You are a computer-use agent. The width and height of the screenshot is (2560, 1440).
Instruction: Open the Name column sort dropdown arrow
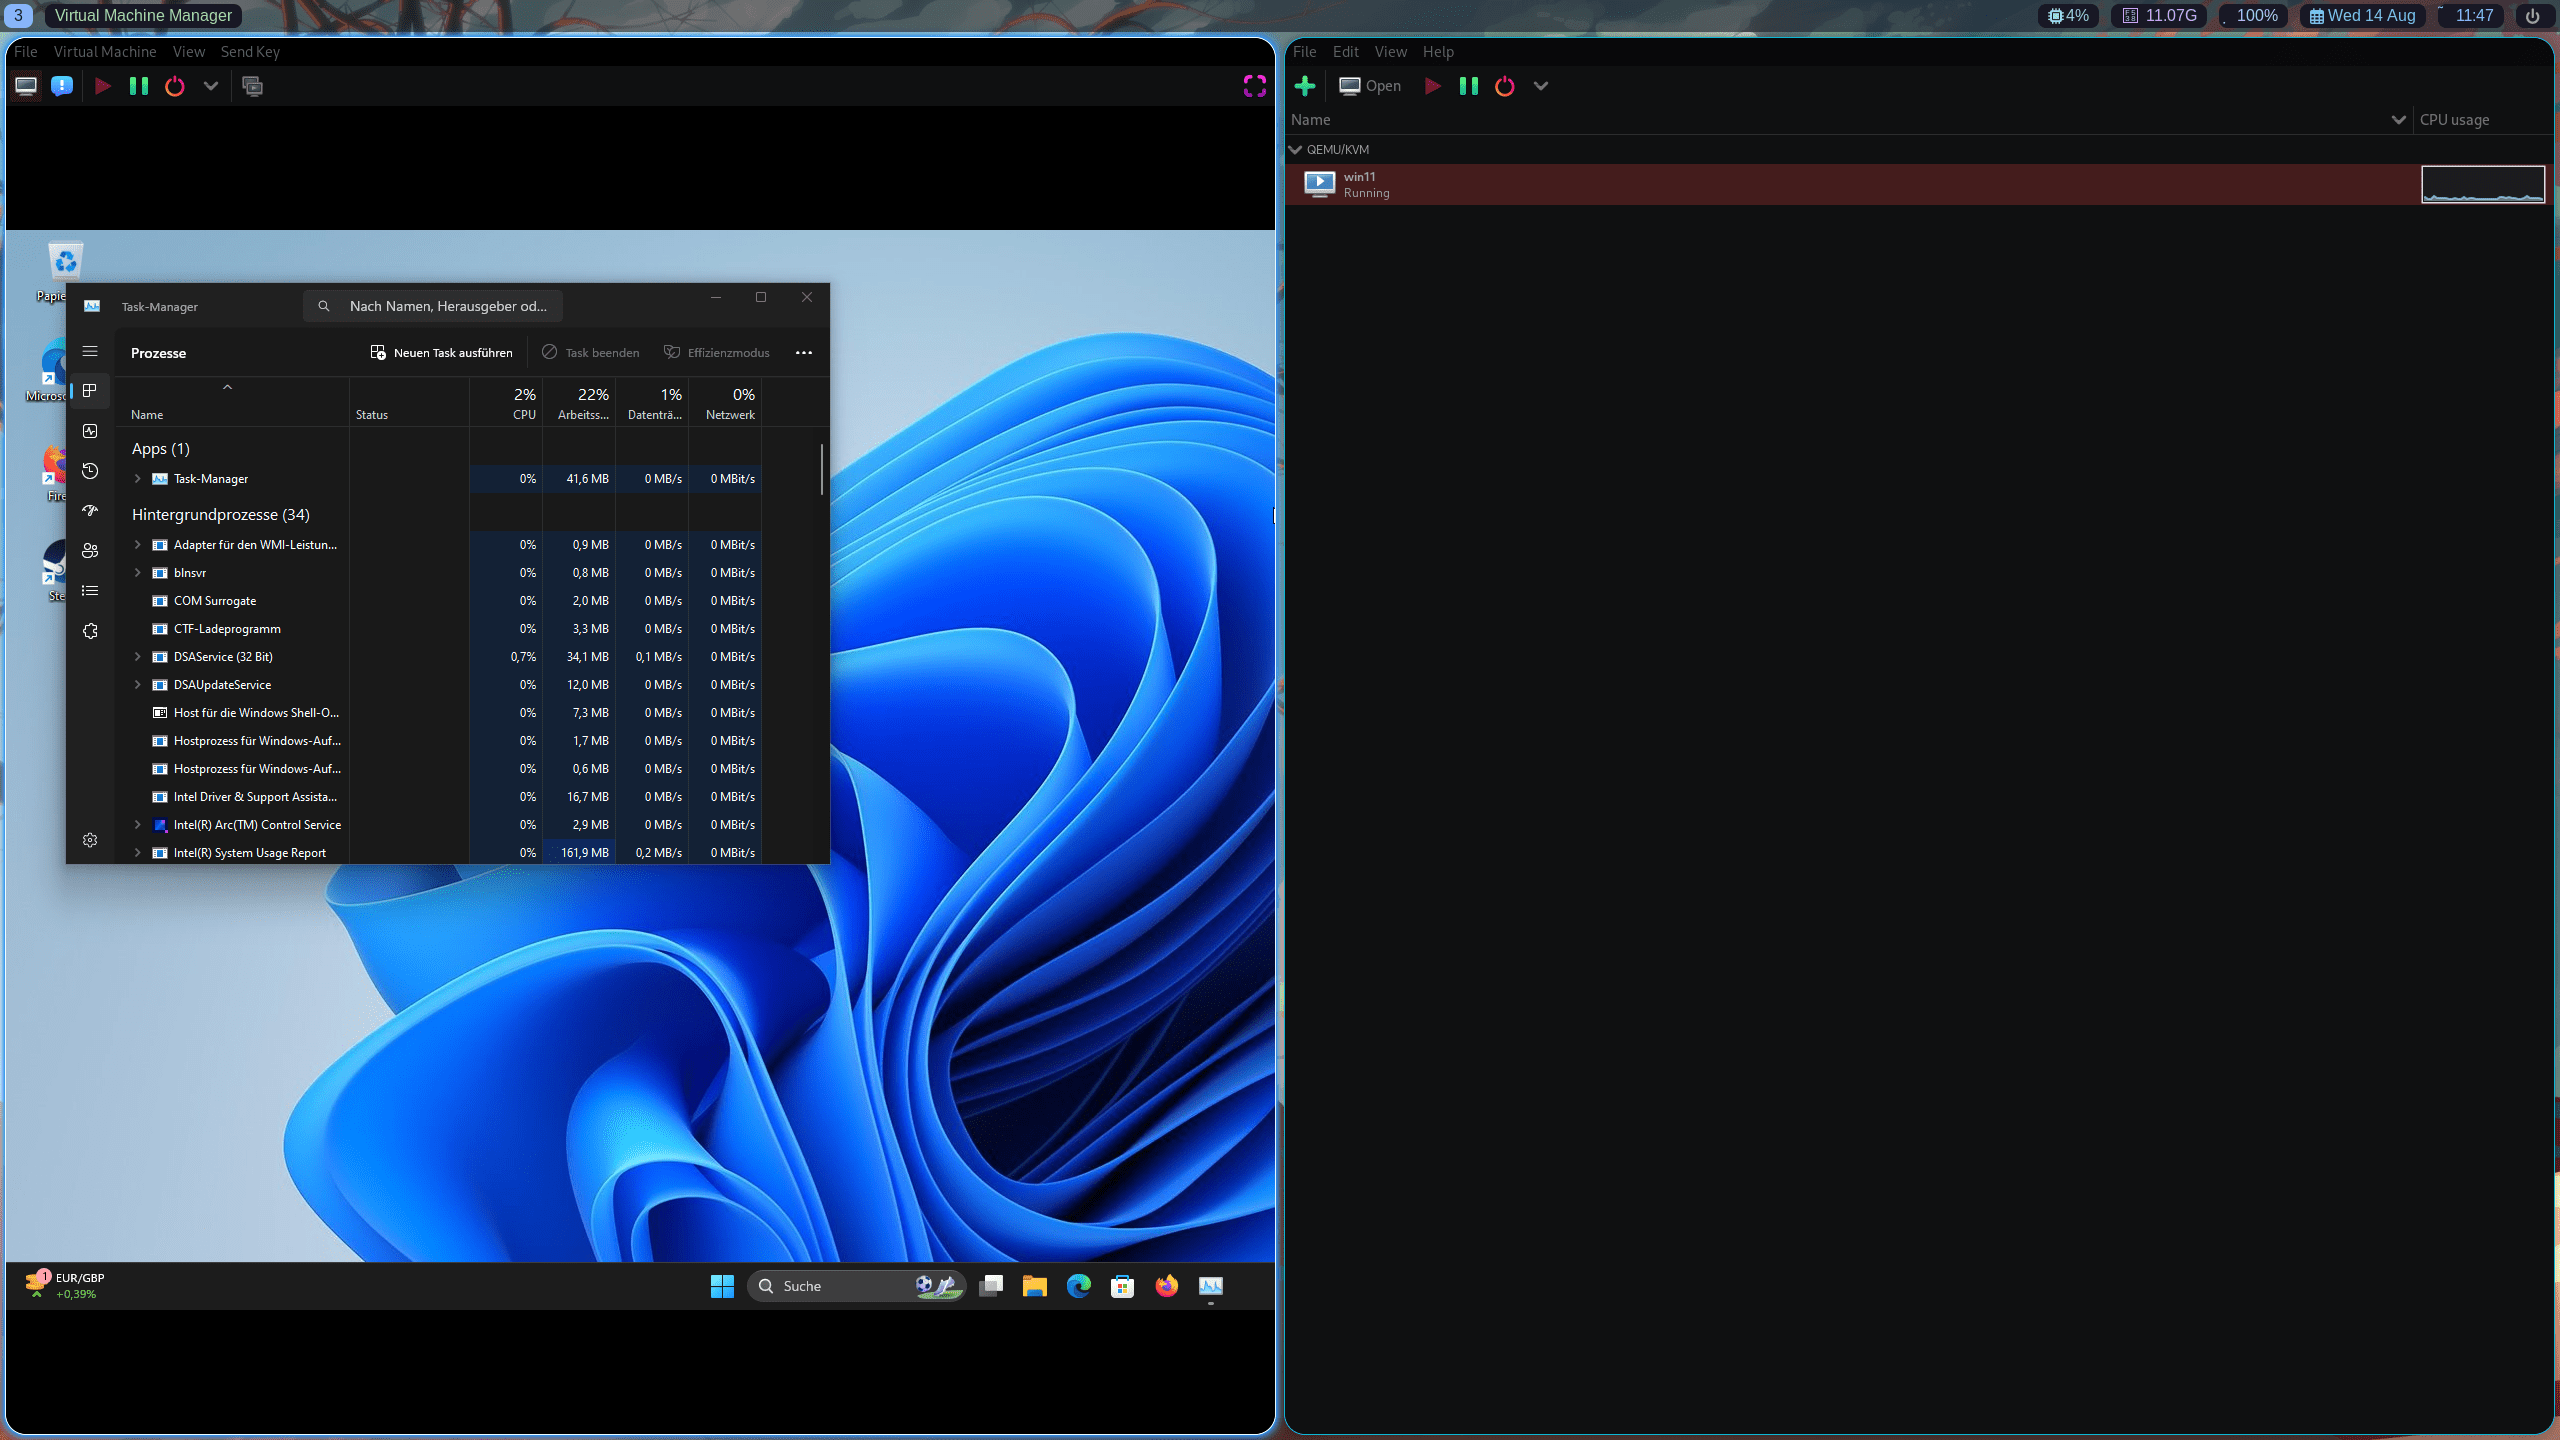[2398, 120]
